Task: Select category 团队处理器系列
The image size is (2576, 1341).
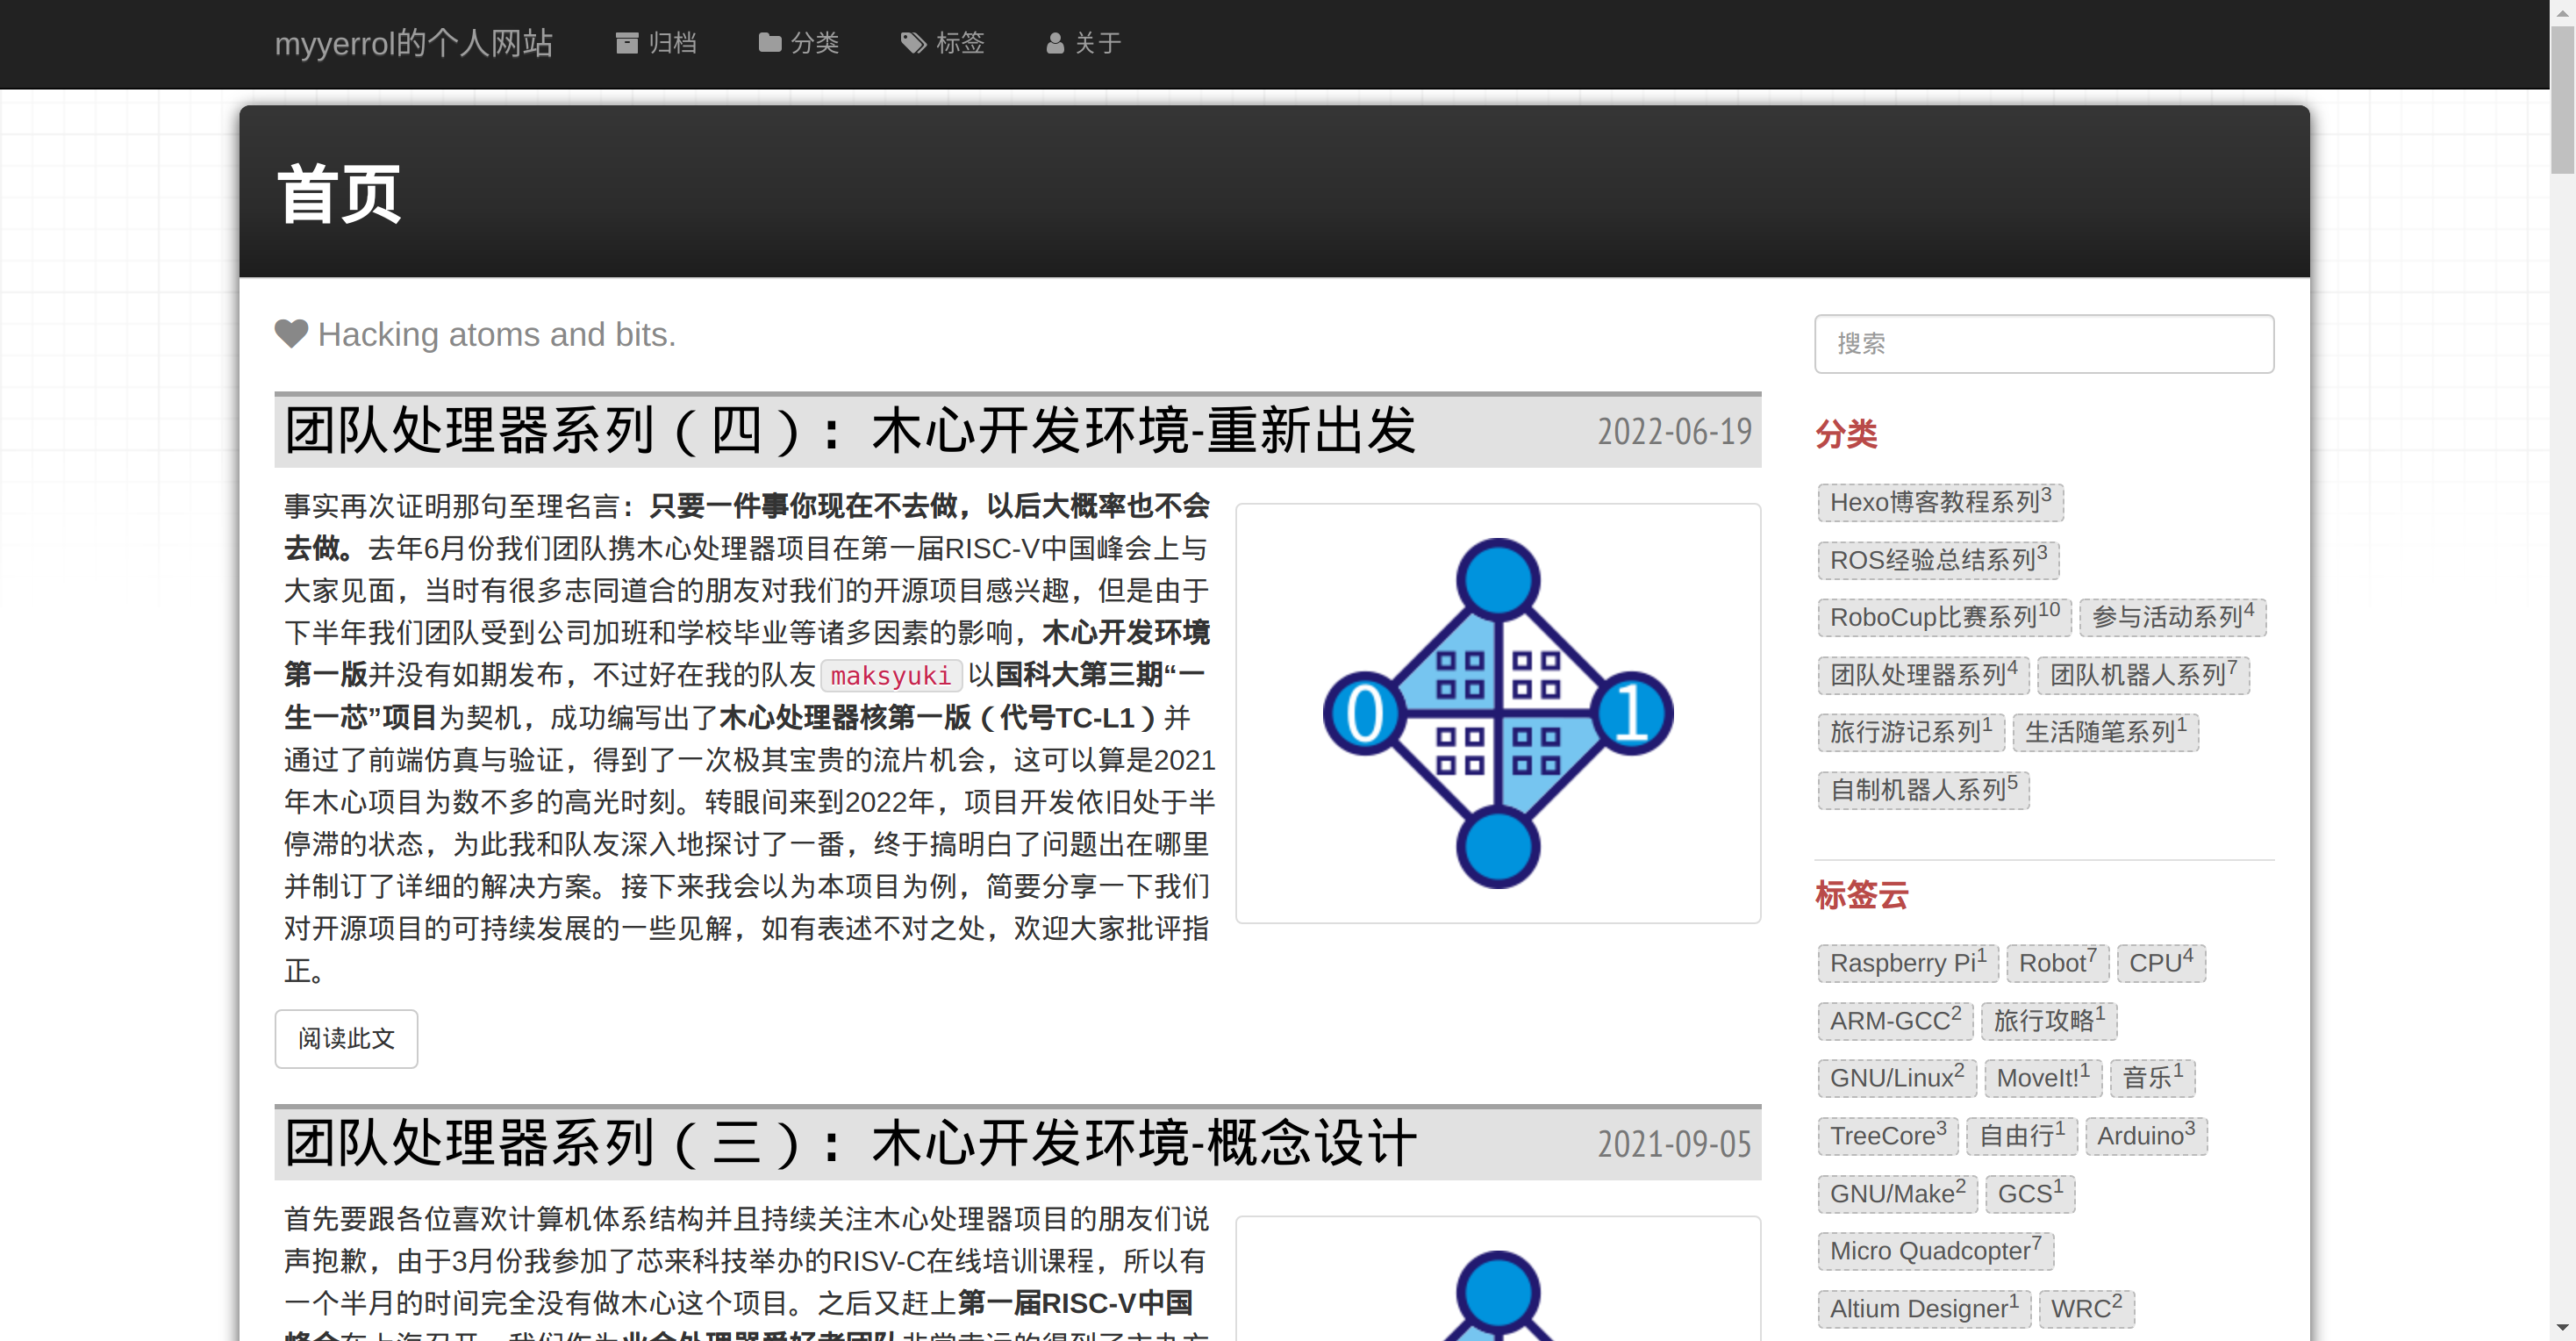Action: (x=1922, y=675)
